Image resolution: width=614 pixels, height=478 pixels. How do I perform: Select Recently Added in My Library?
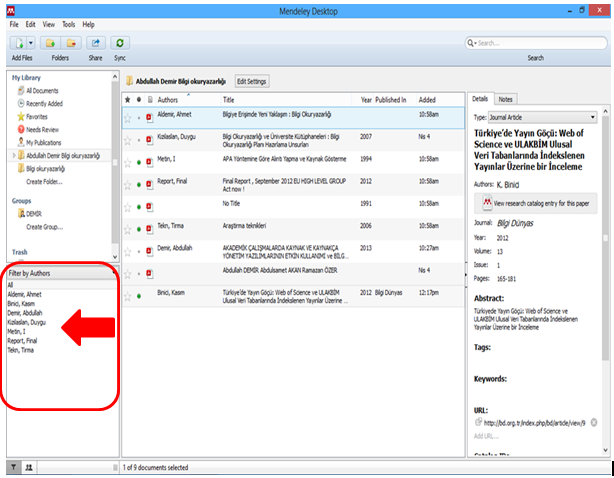coord(44,104)
